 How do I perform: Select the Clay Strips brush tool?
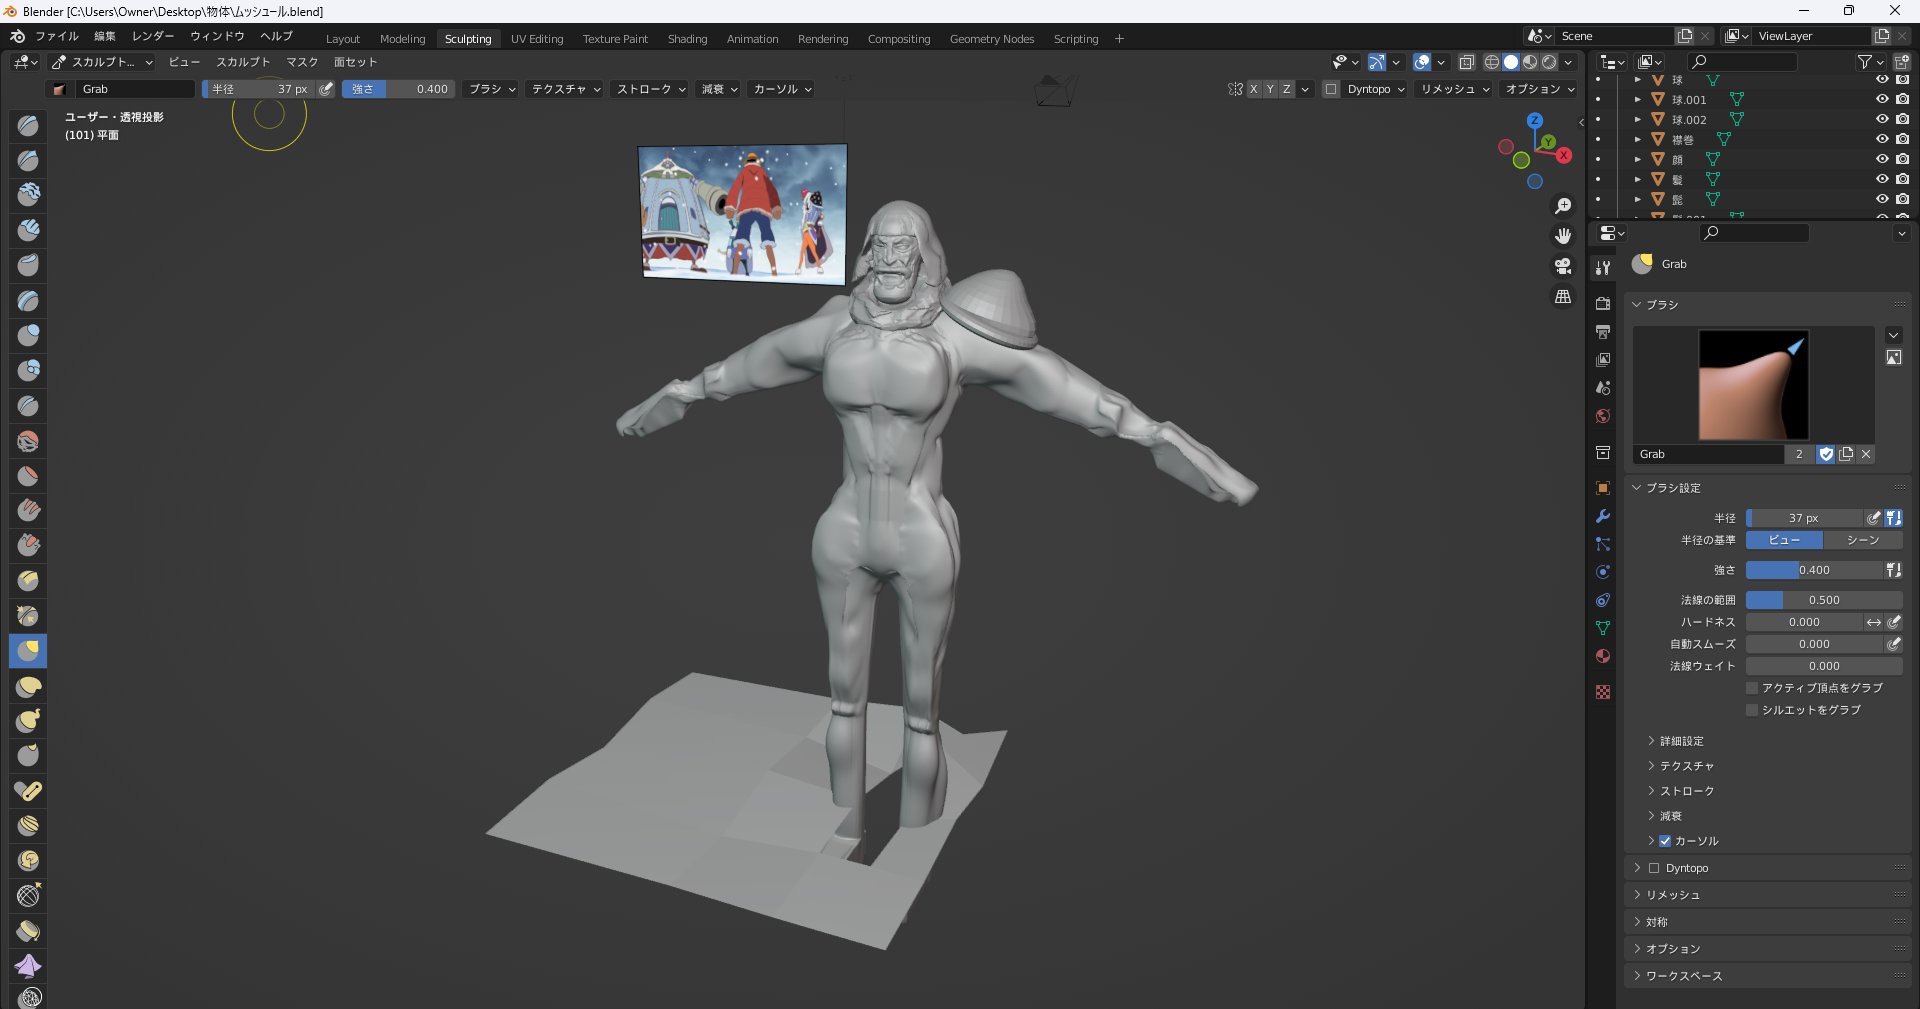(28, 230)
